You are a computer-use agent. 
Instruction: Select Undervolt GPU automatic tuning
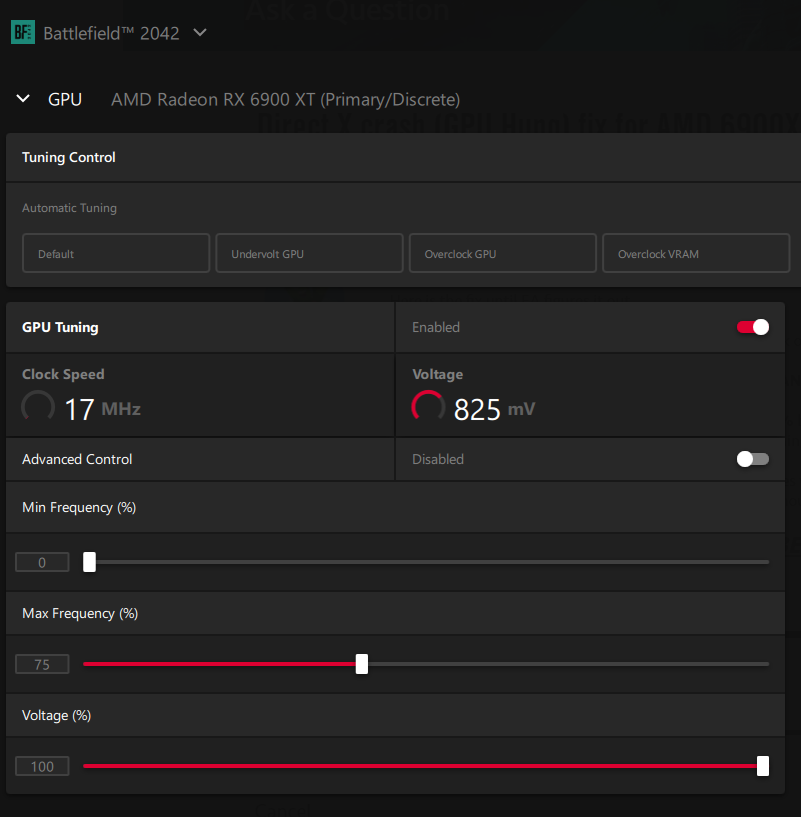[x=309, y=253]
